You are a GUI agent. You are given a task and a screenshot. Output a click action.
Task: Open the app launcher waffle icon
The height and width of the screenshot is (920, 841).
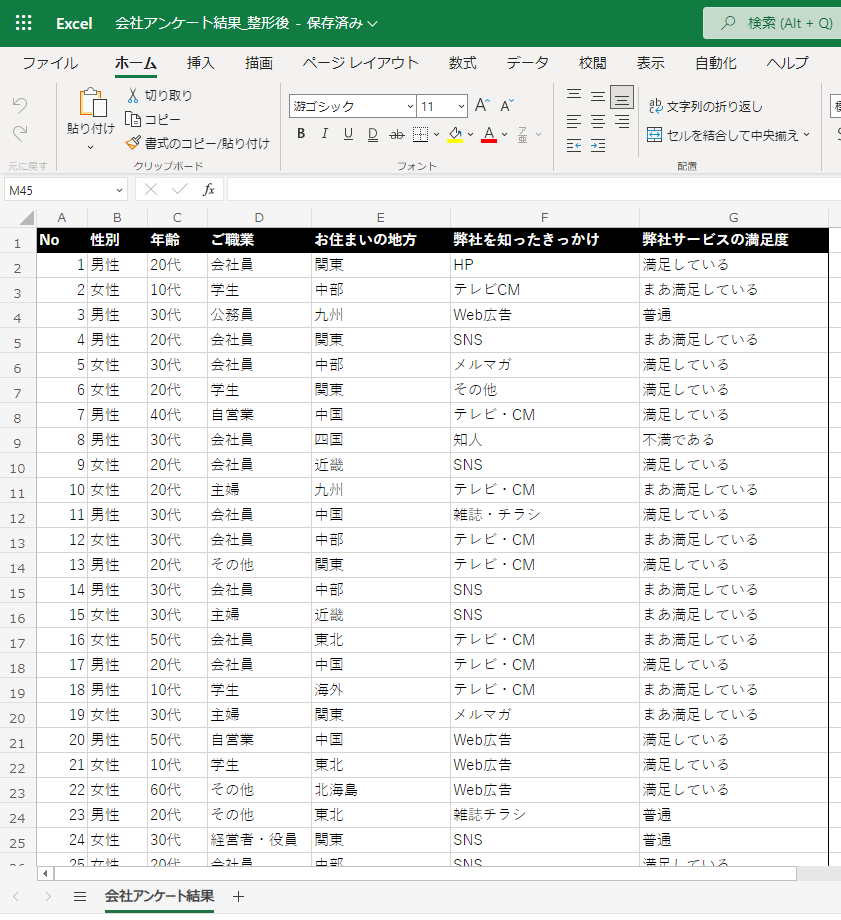point(23,23)
